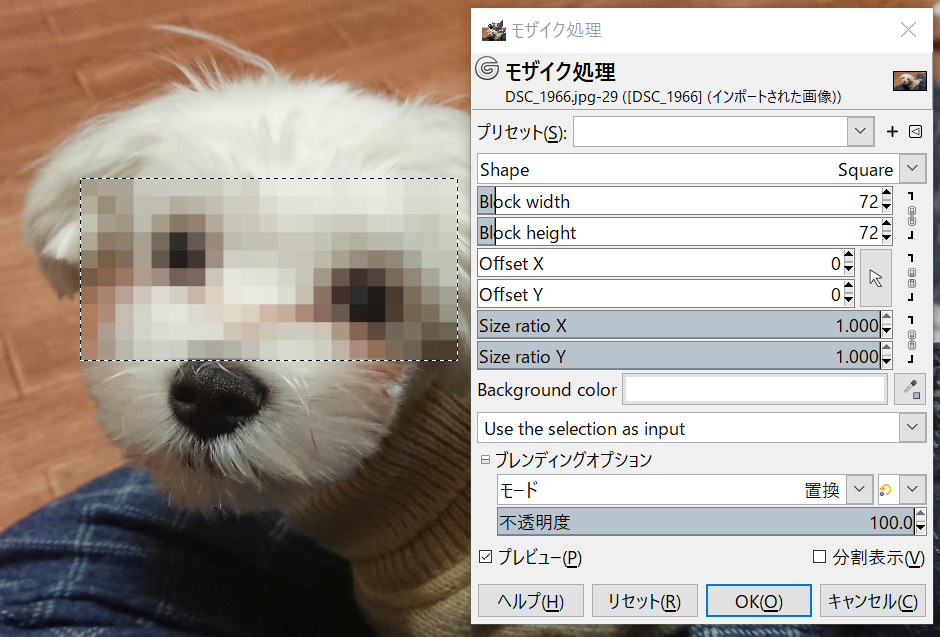Pick offset coordinates from the image with pointer button
Viewport: 940px width, 637px height.
[x=876, y=279]
